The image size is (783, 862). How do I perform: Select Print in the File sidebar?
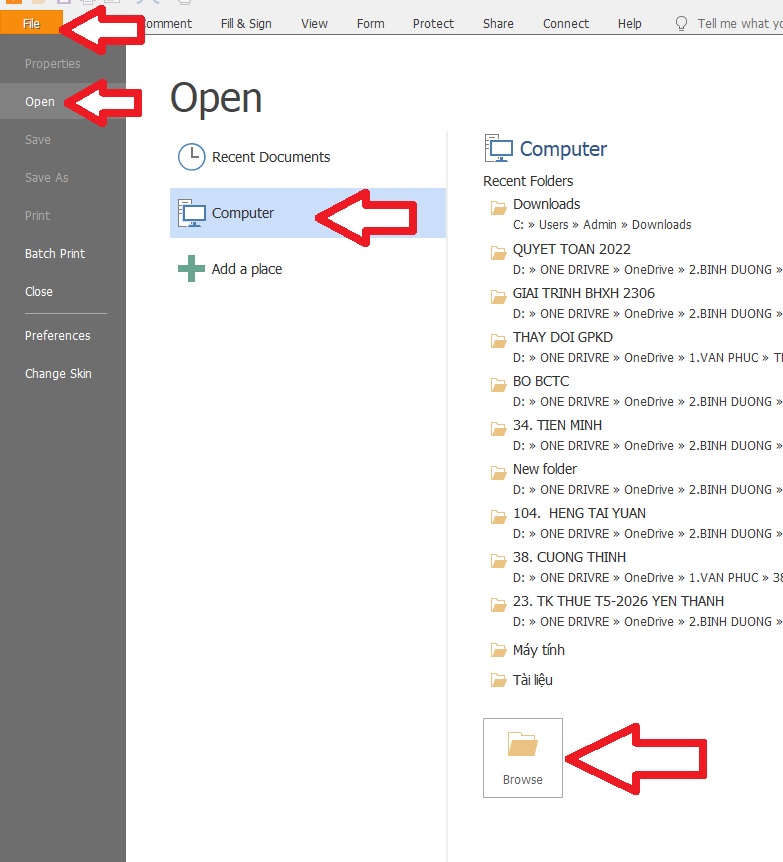point(37,216)
